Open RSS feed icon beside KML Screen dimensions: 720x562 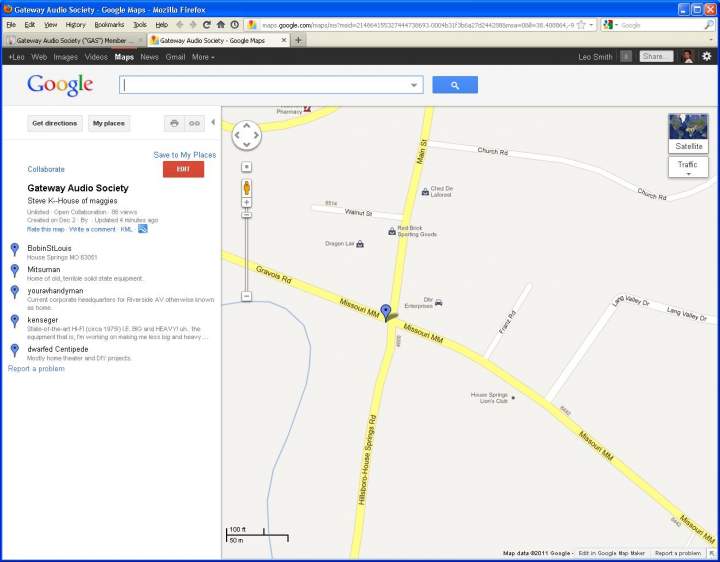pos(143,229)
